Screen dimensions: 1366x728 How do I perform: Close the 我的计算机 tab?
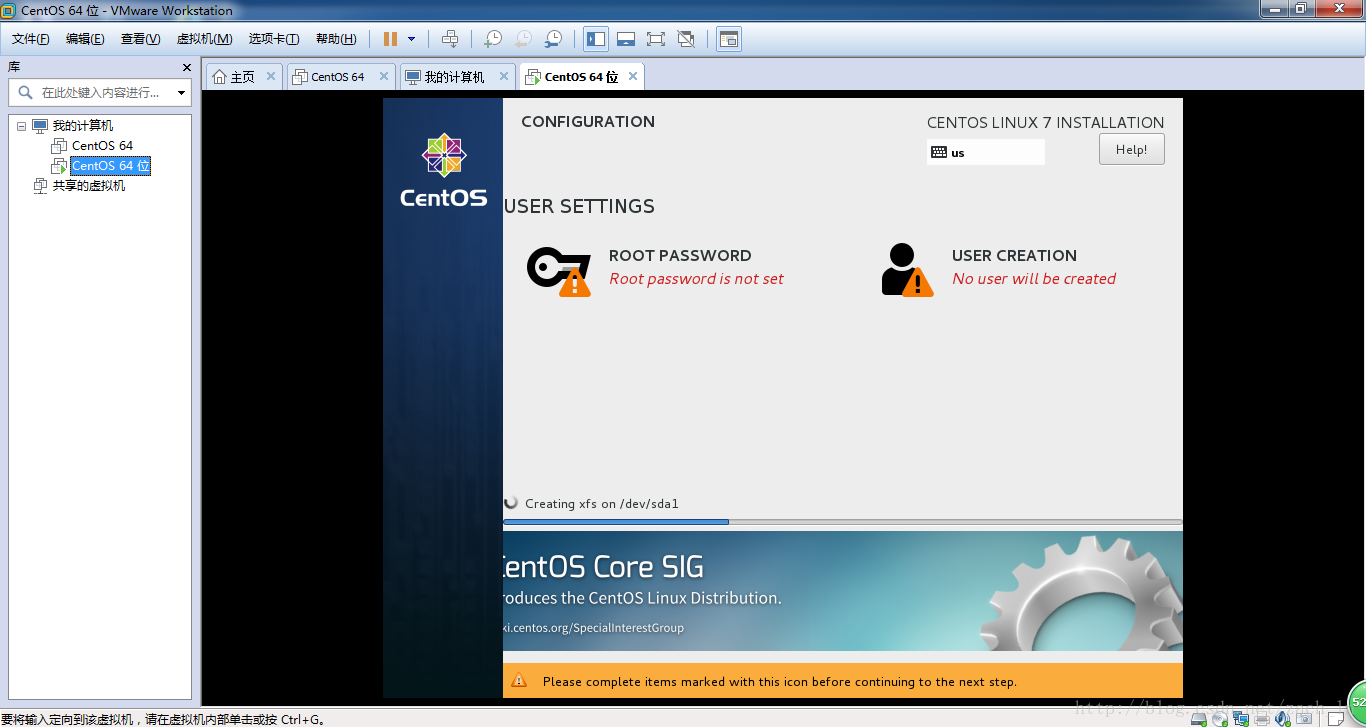point(504,76)
